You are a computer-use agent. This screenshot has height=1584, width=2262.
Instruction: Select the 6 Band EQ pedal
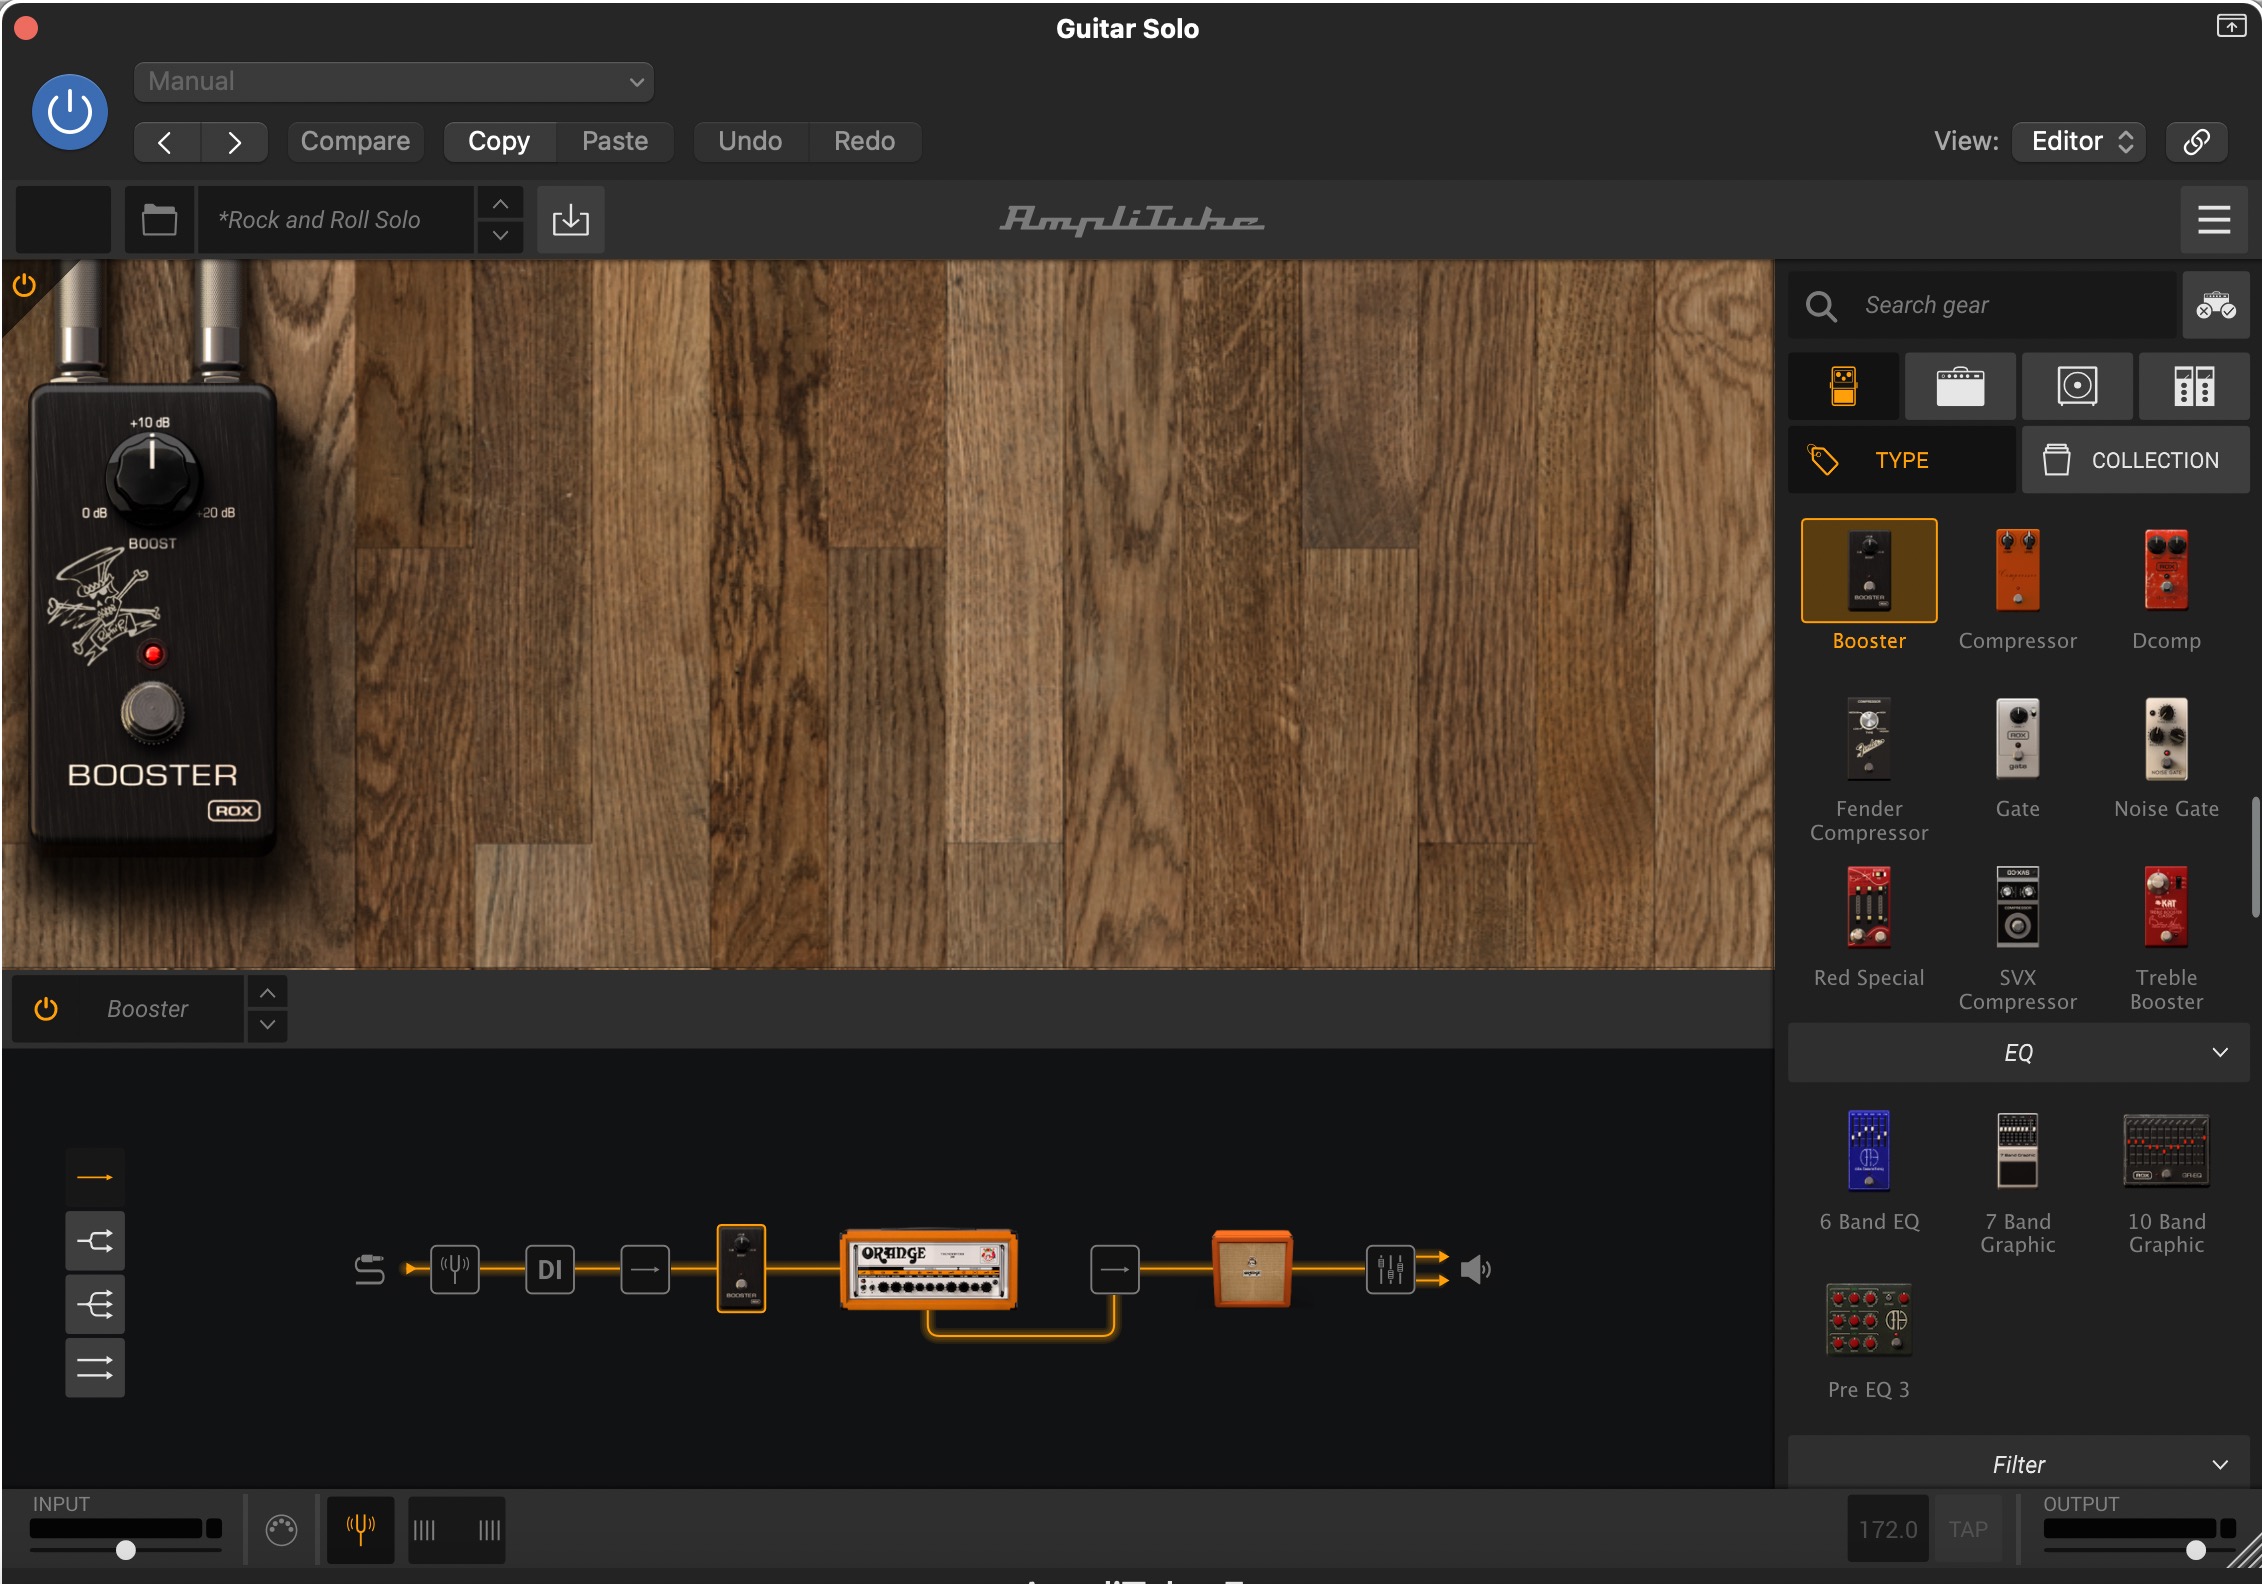click(x=1869, y=1150)
